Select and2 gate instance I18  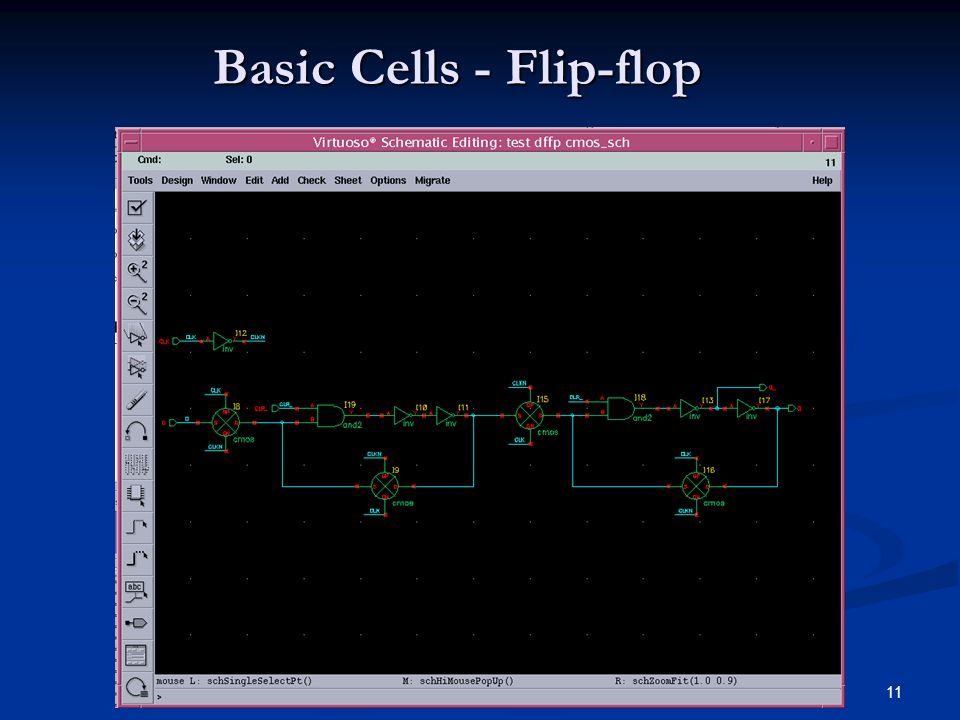[x=620, y=409]
